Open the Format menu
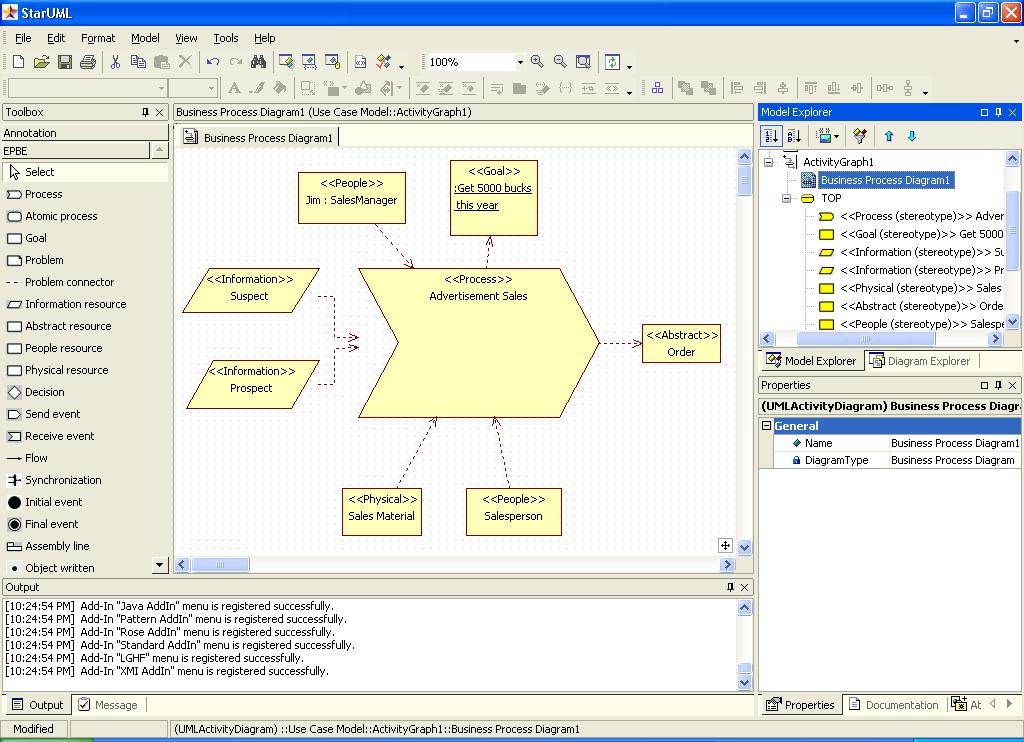This screenshot has height=742, width=1024. 98,39
